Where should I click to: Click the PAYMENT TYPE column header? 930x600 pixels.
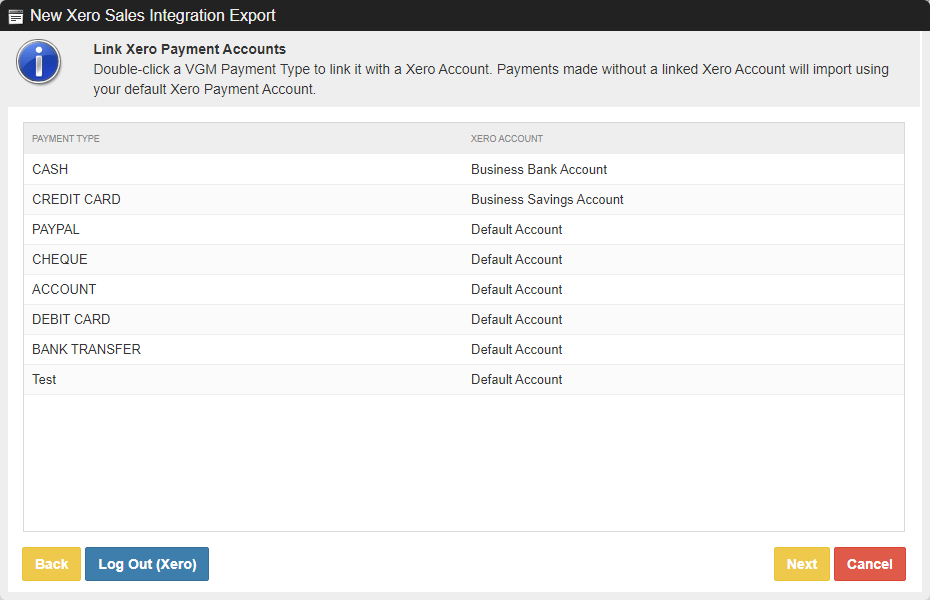tap(66, 139)
